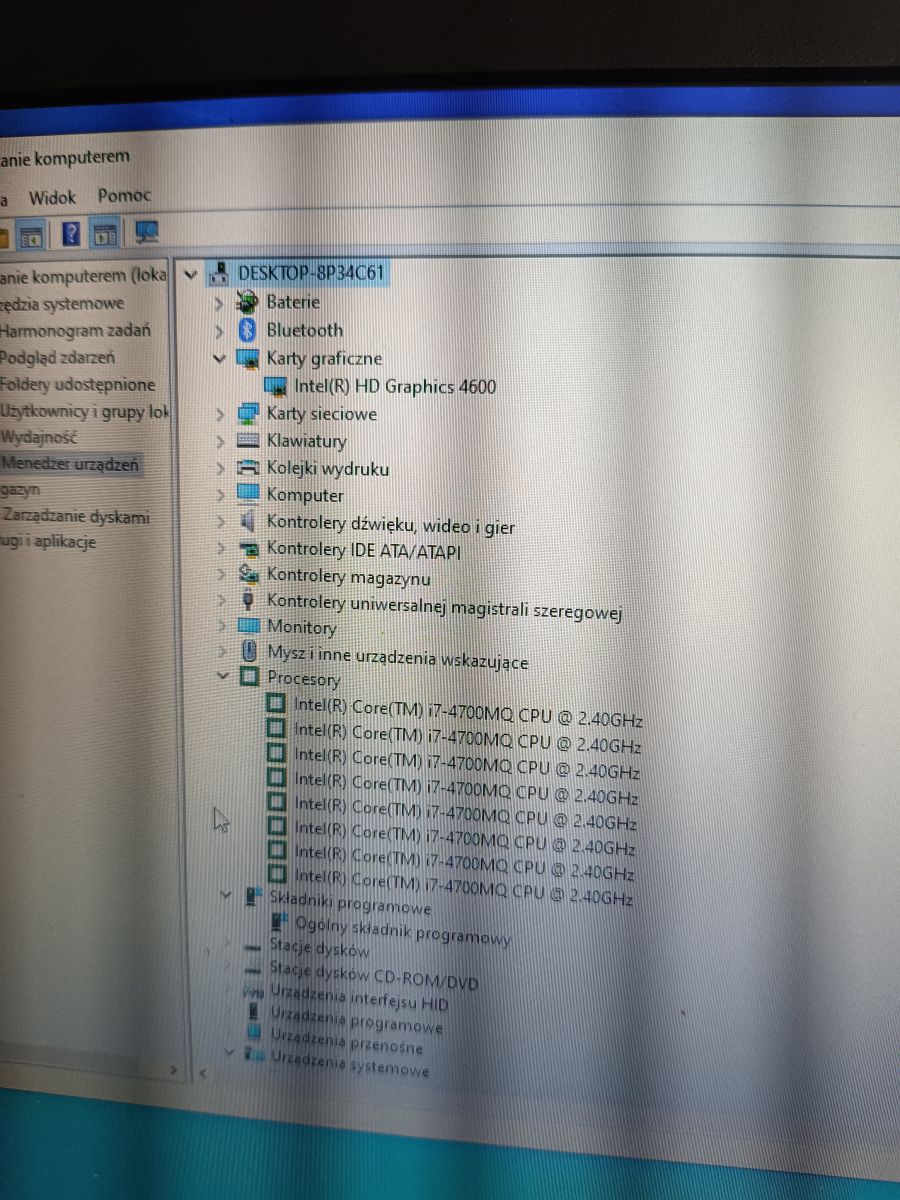Screen dimensions: 900x1200
Task: Click the Kolejki wydruku printer icon
Action: pyautogui.click(x=248, y=467)
